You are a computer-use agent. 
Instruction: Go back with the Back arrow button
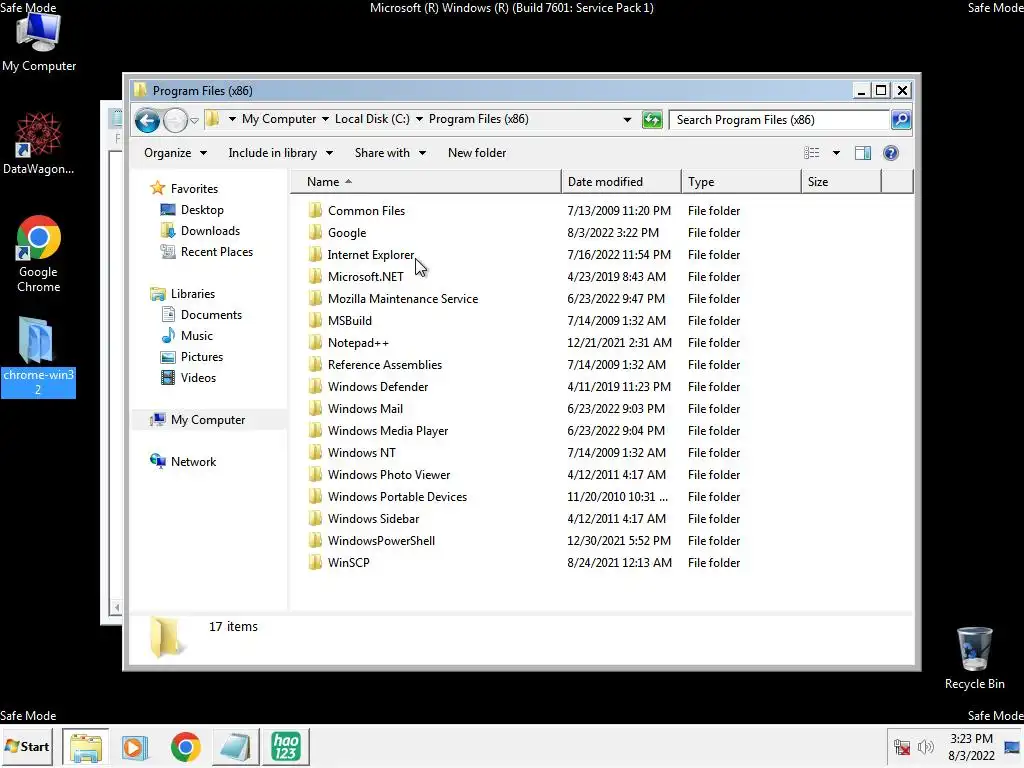point(147,120)
